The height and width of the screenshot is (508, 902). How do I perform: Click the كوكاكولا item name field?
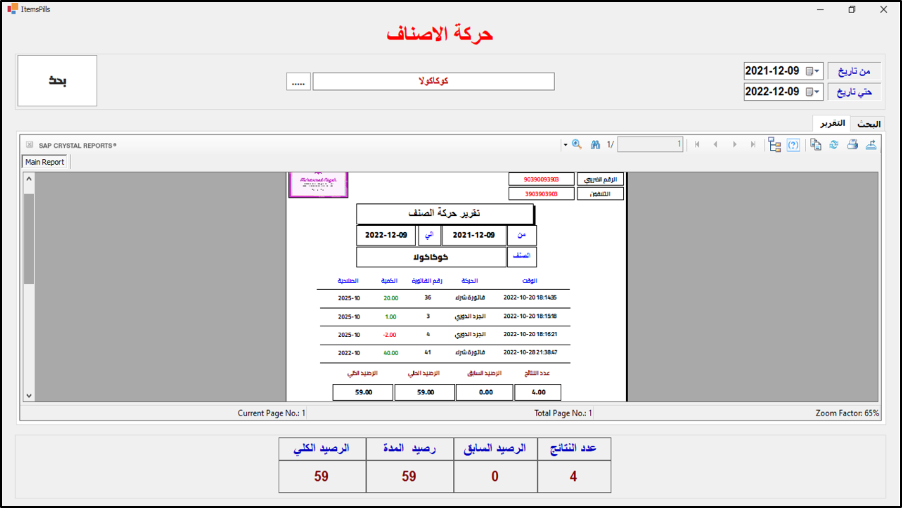tap(432, 82)
